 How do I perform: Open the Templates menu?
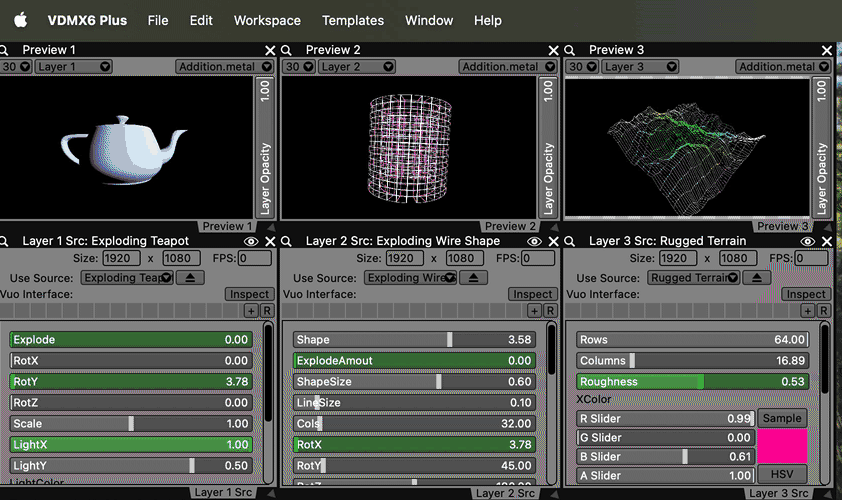353,20
